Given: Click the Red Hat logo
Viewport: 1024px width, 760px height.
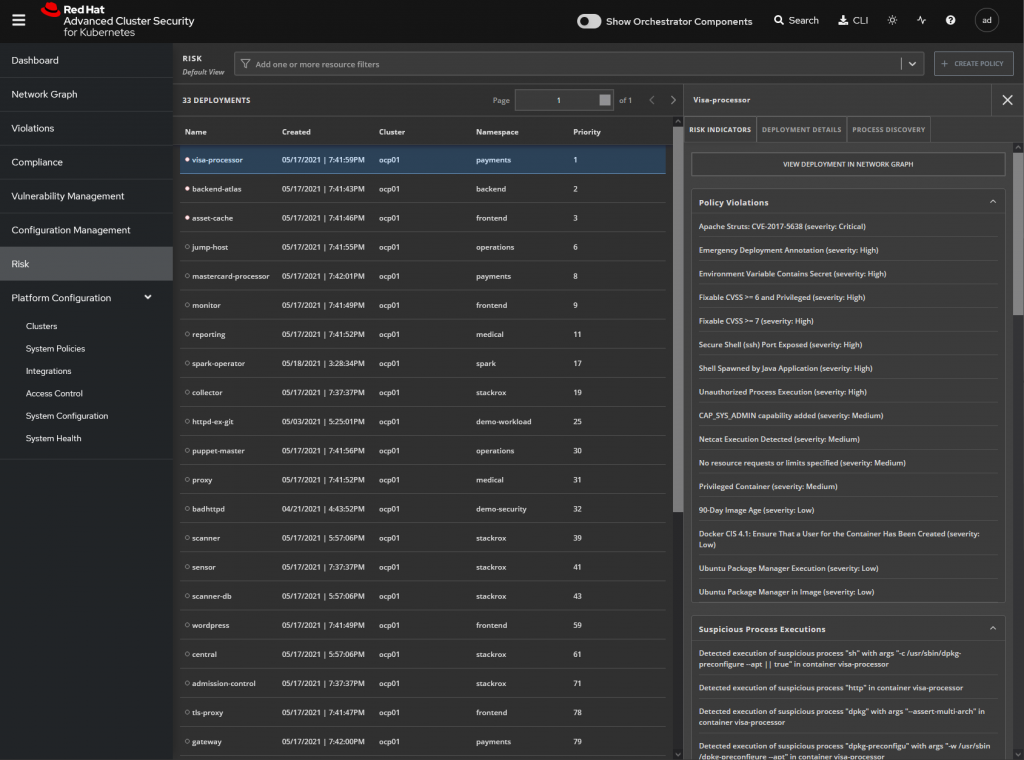Looking at the screenshot, I should (118, 20).
